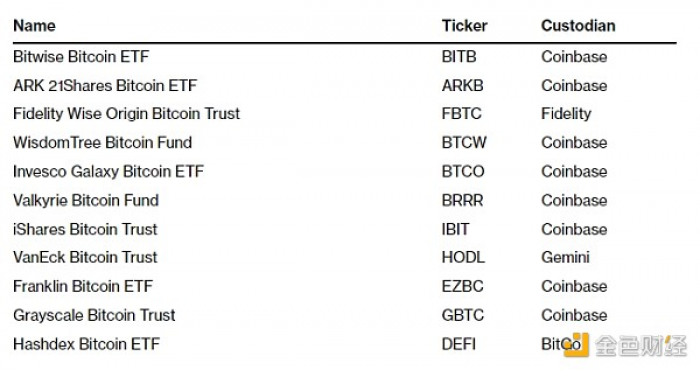Click the Name column header
Screen dimensions: 700x370
[x=34, y=25]
